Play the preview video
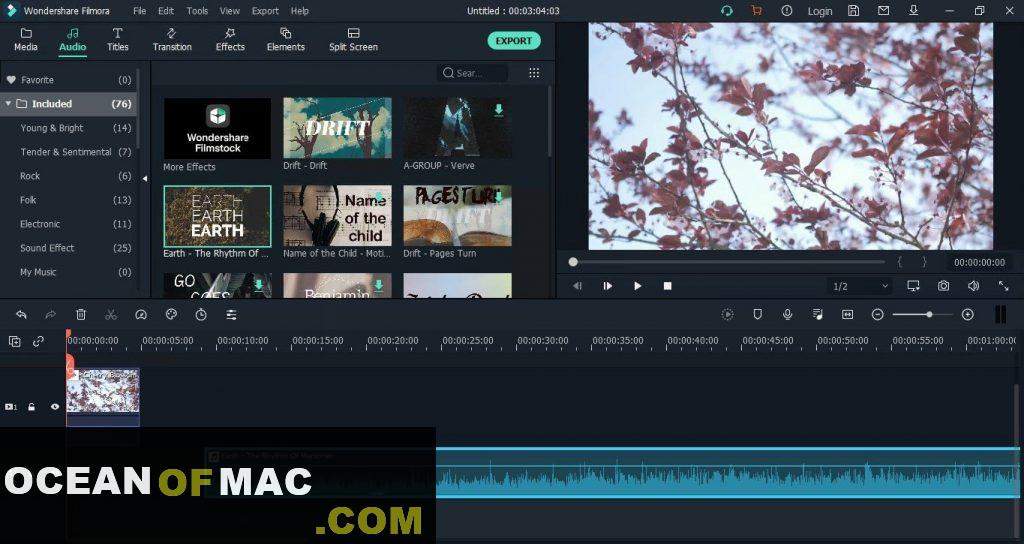The width and height of the screenshot is (1024, 544). 637,286
